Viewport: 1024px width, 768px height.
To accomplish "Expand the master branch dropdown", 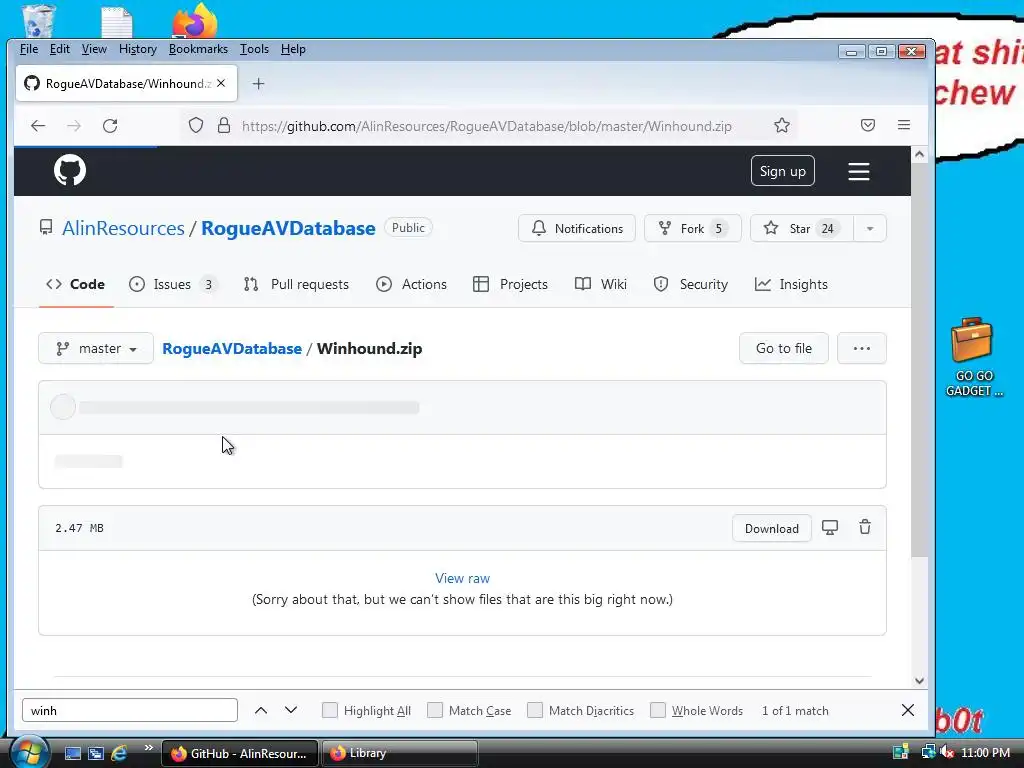I will click(96, 348).
